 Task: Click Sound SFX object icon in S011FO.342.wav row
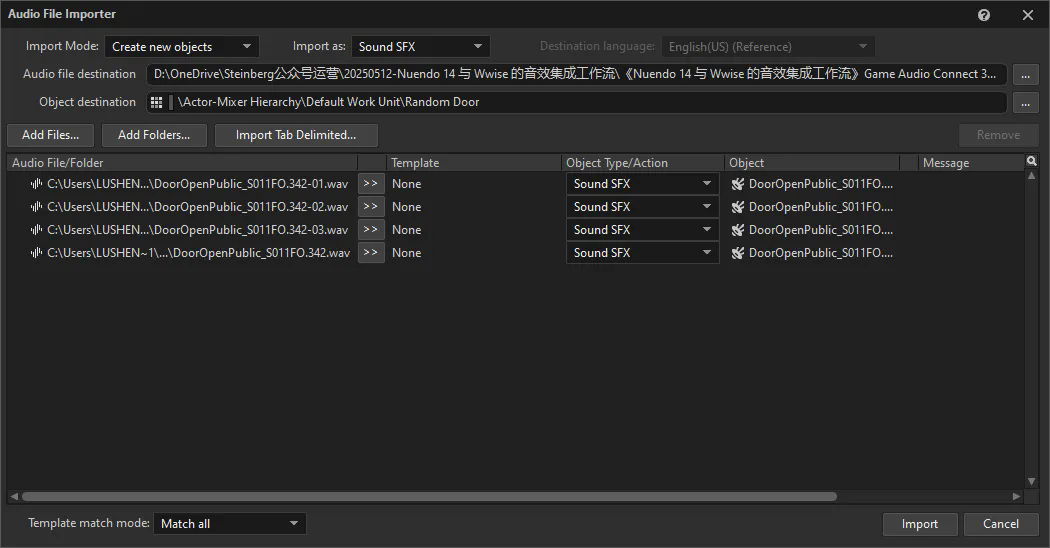(738, 253)
